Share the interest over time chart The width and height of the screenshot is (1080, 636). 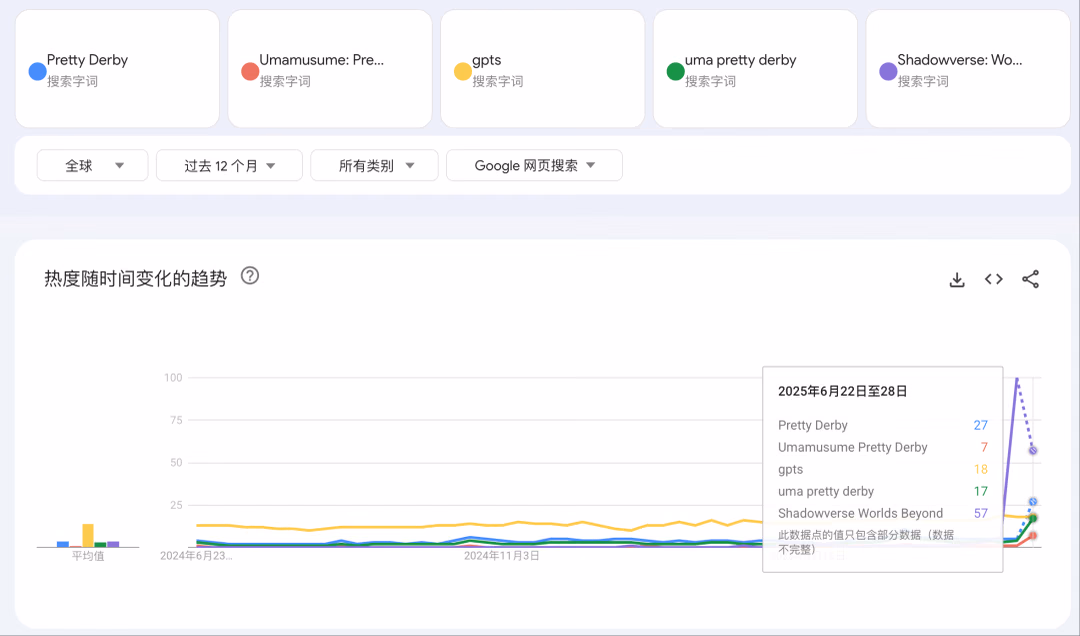1030,279
